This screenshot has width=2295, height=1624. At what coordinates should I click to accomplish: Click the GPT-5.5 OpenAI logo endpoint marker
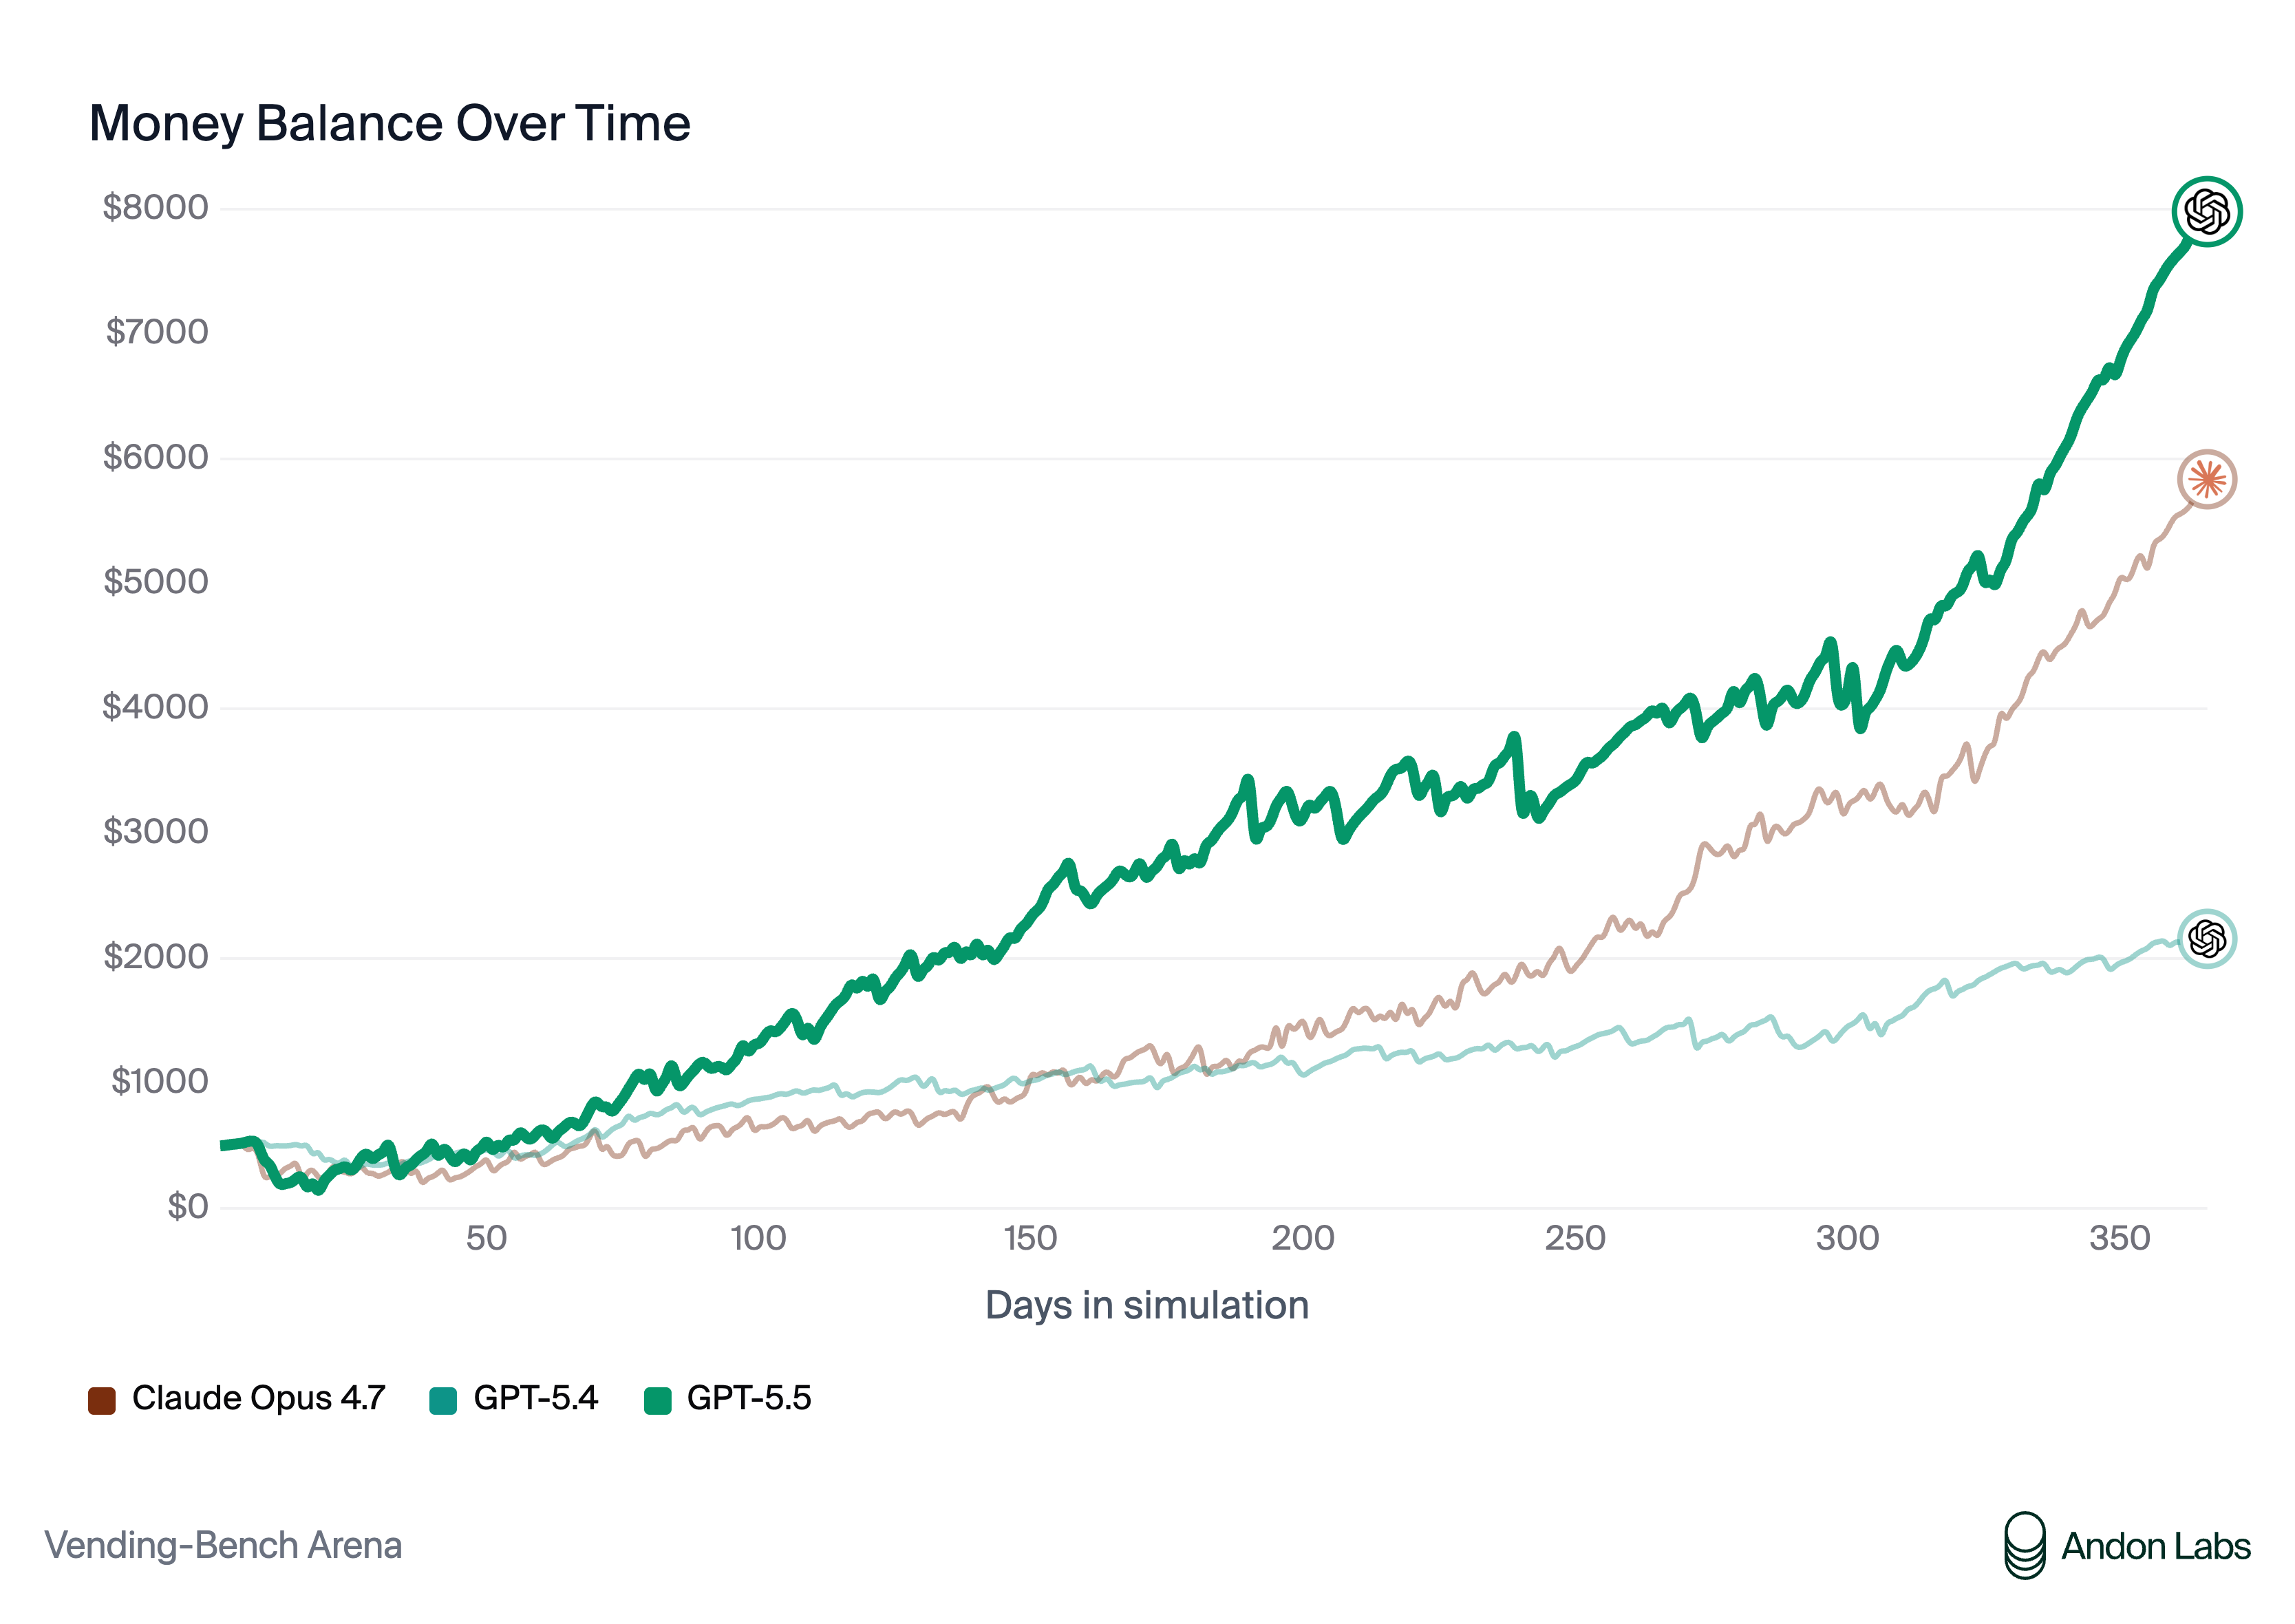pos(2206,211)
